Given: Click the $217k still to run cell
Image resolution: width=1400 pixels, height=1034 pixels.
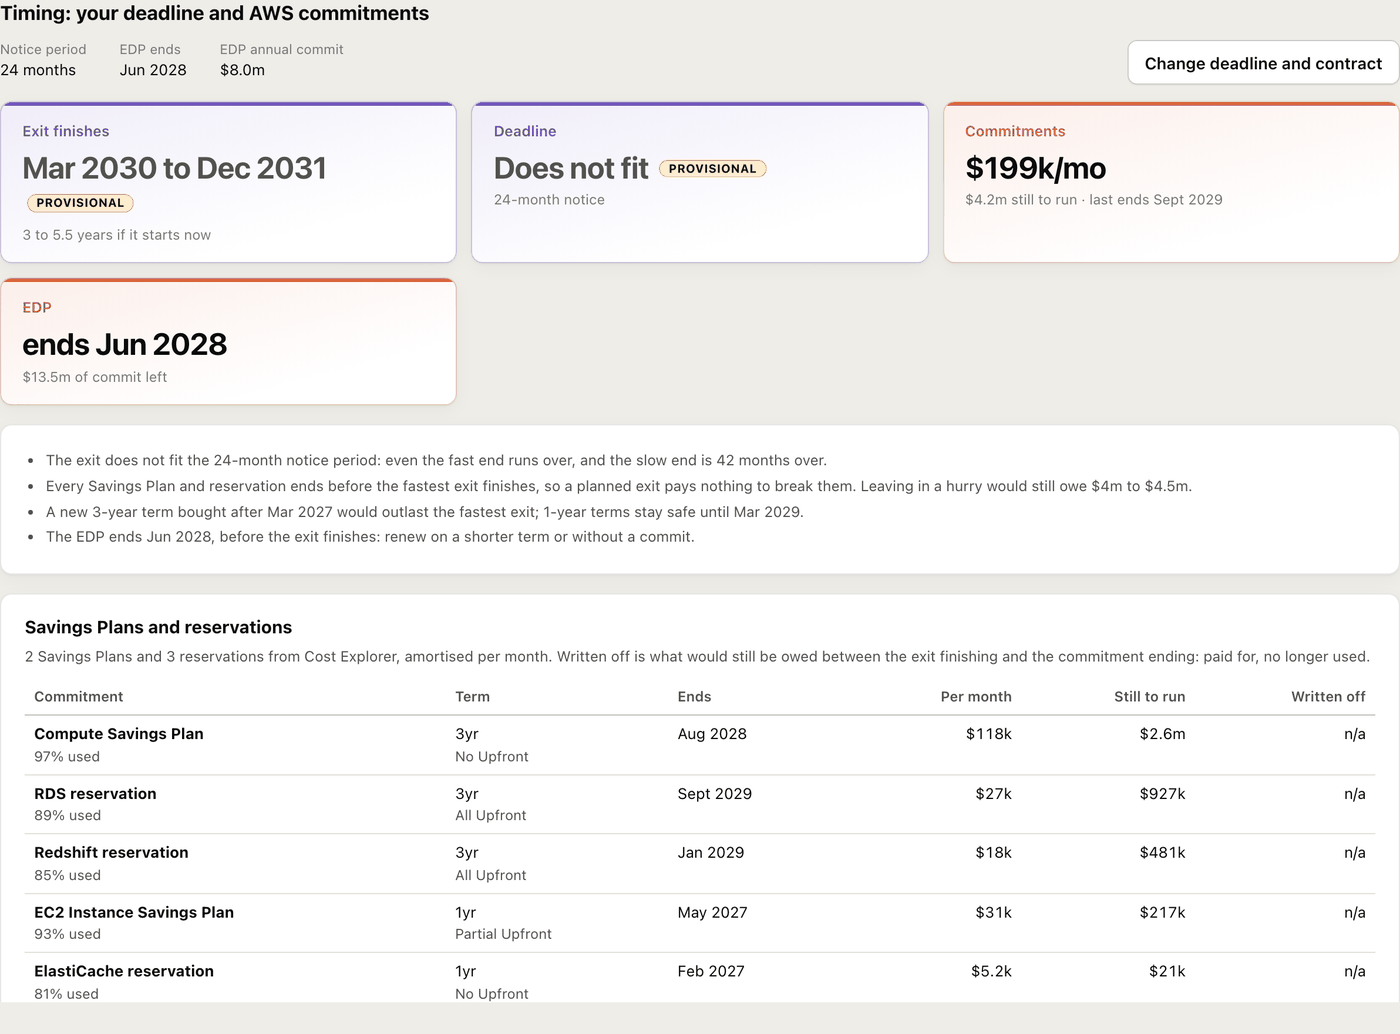Looking at the screenshot, I should [x=1163, y=913].
